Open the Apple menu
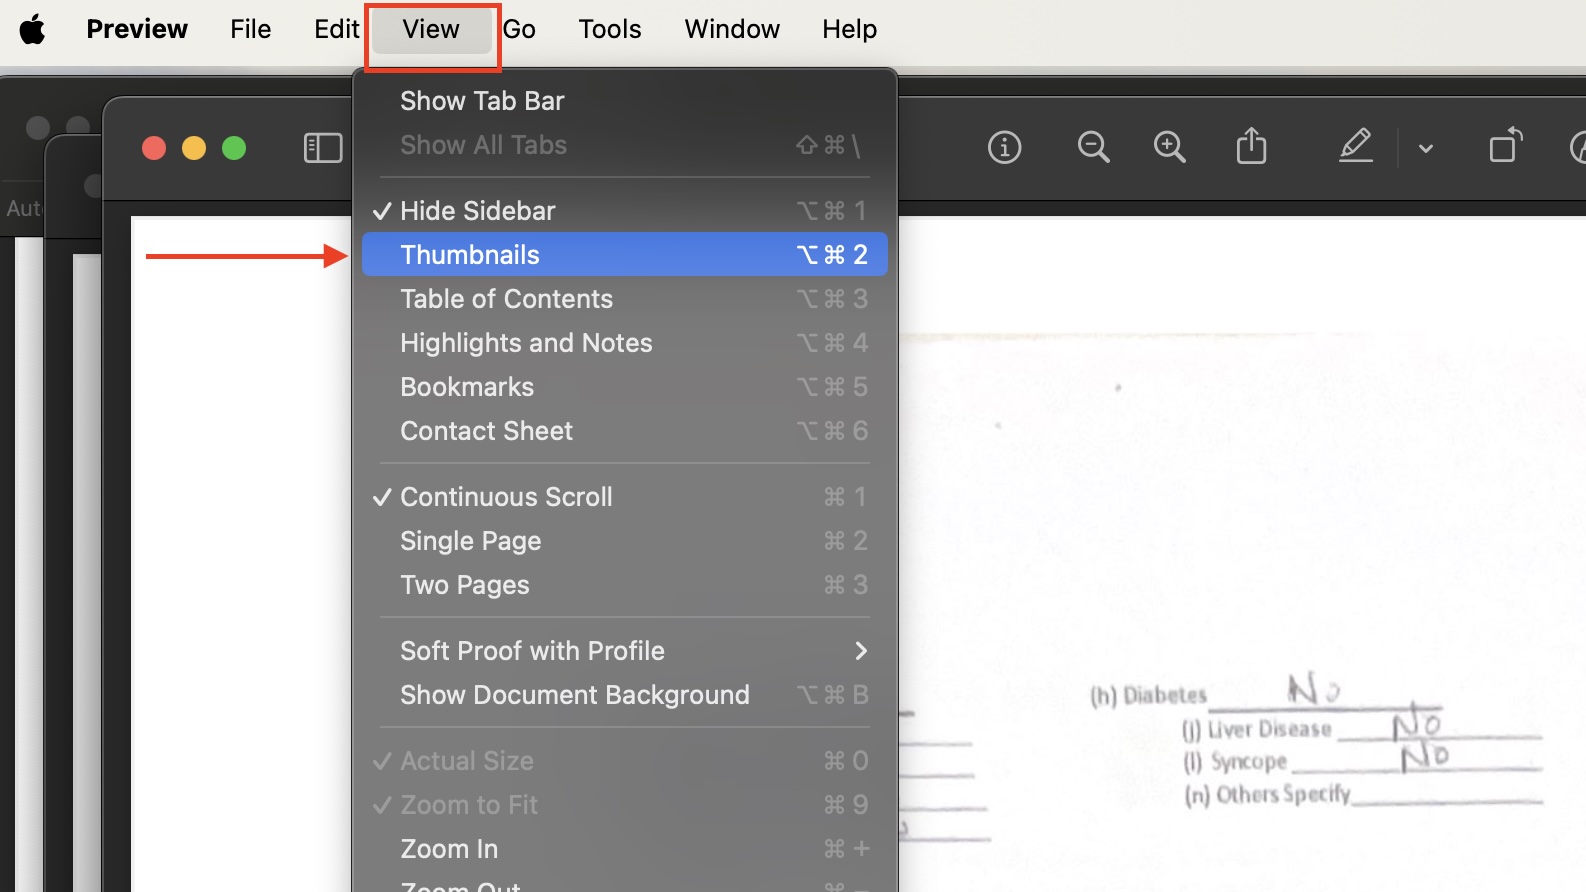 coord(32,29)
